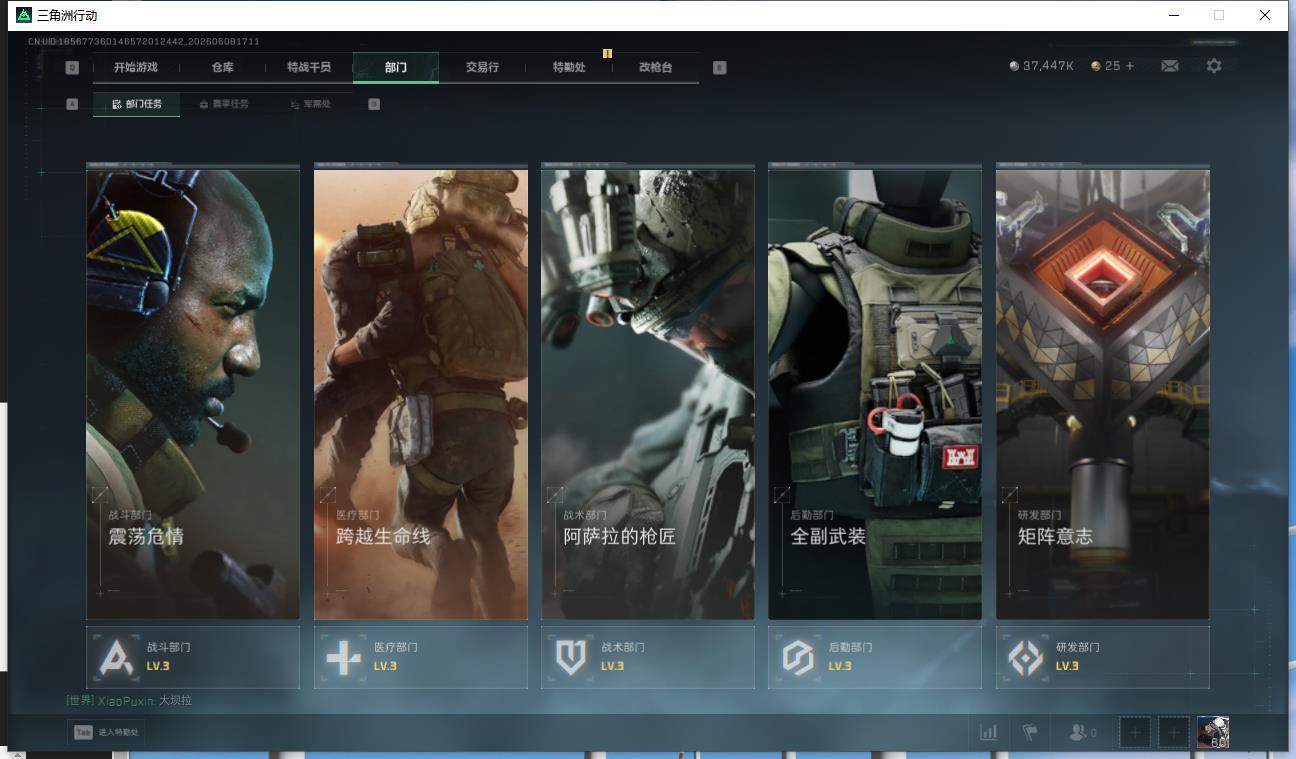Viewport: 1296px width, 759px height.
Task: Switch to the 特勤处 tab
Action: [x=569, y=67]
